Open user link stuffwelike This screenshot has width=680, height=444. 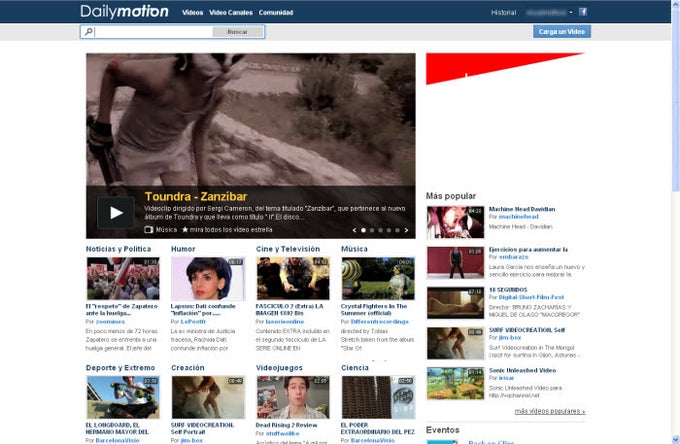tap(282, 433)
